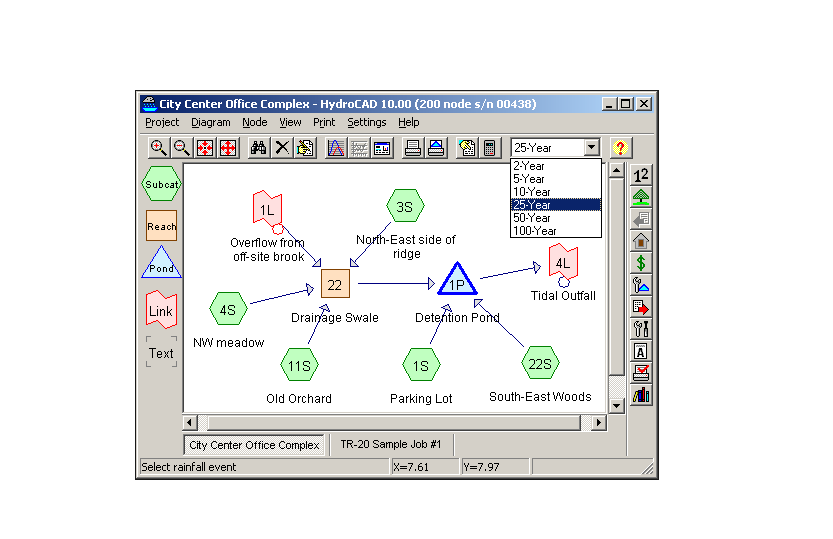The height and width of the screenshot is (539, 833).
Task: Click the green tree icon
Action: pos(641,197)
